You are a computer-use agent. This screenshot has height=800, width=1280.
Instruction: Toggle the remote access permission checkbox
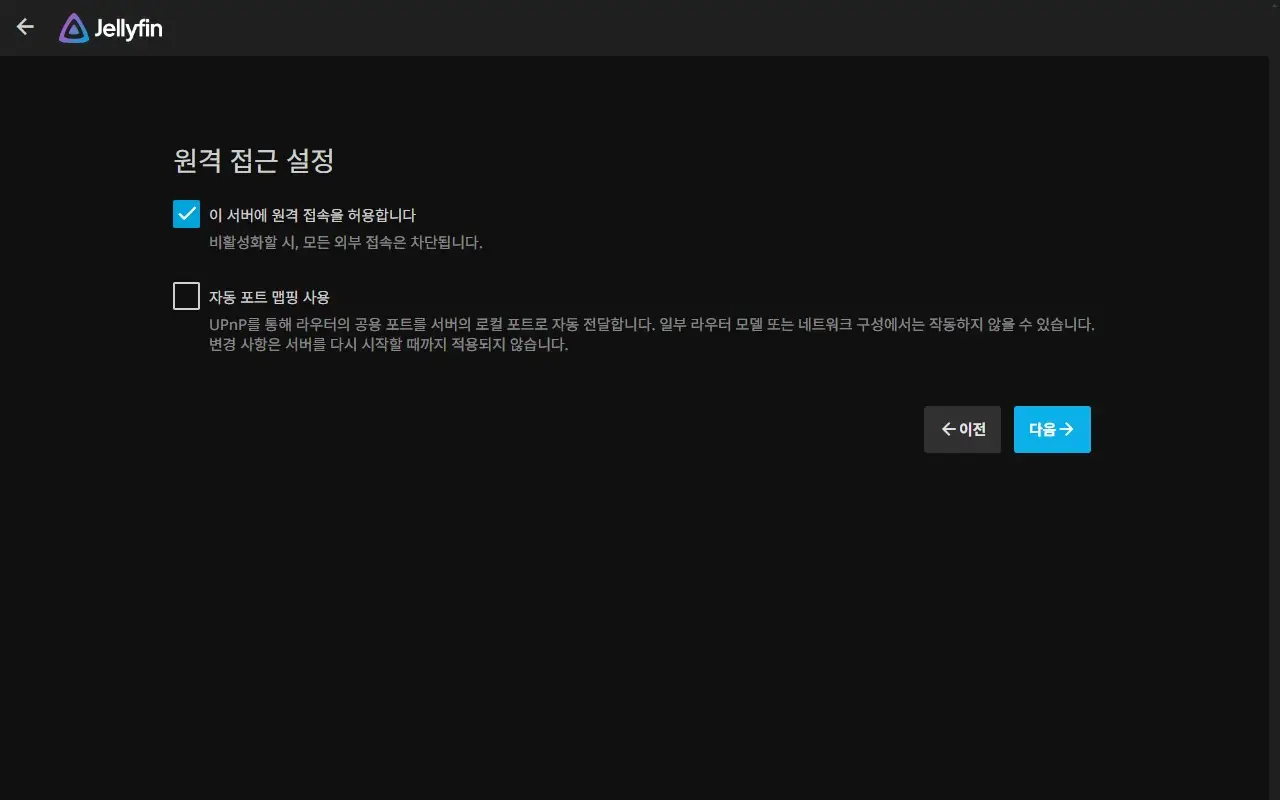pos(186,213)
